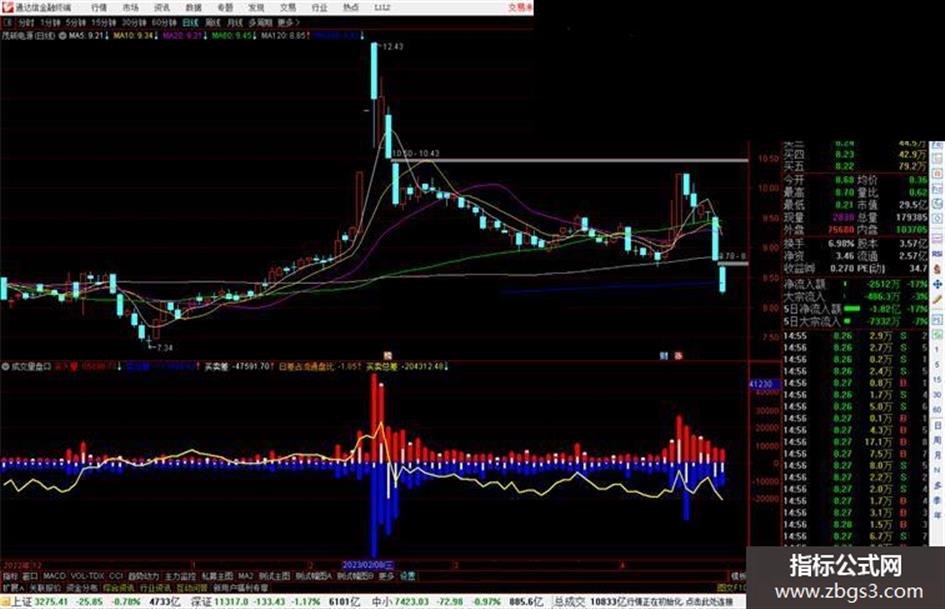
Task: Toggle 60-minute period in right sidebar
Action: (937, 410)
